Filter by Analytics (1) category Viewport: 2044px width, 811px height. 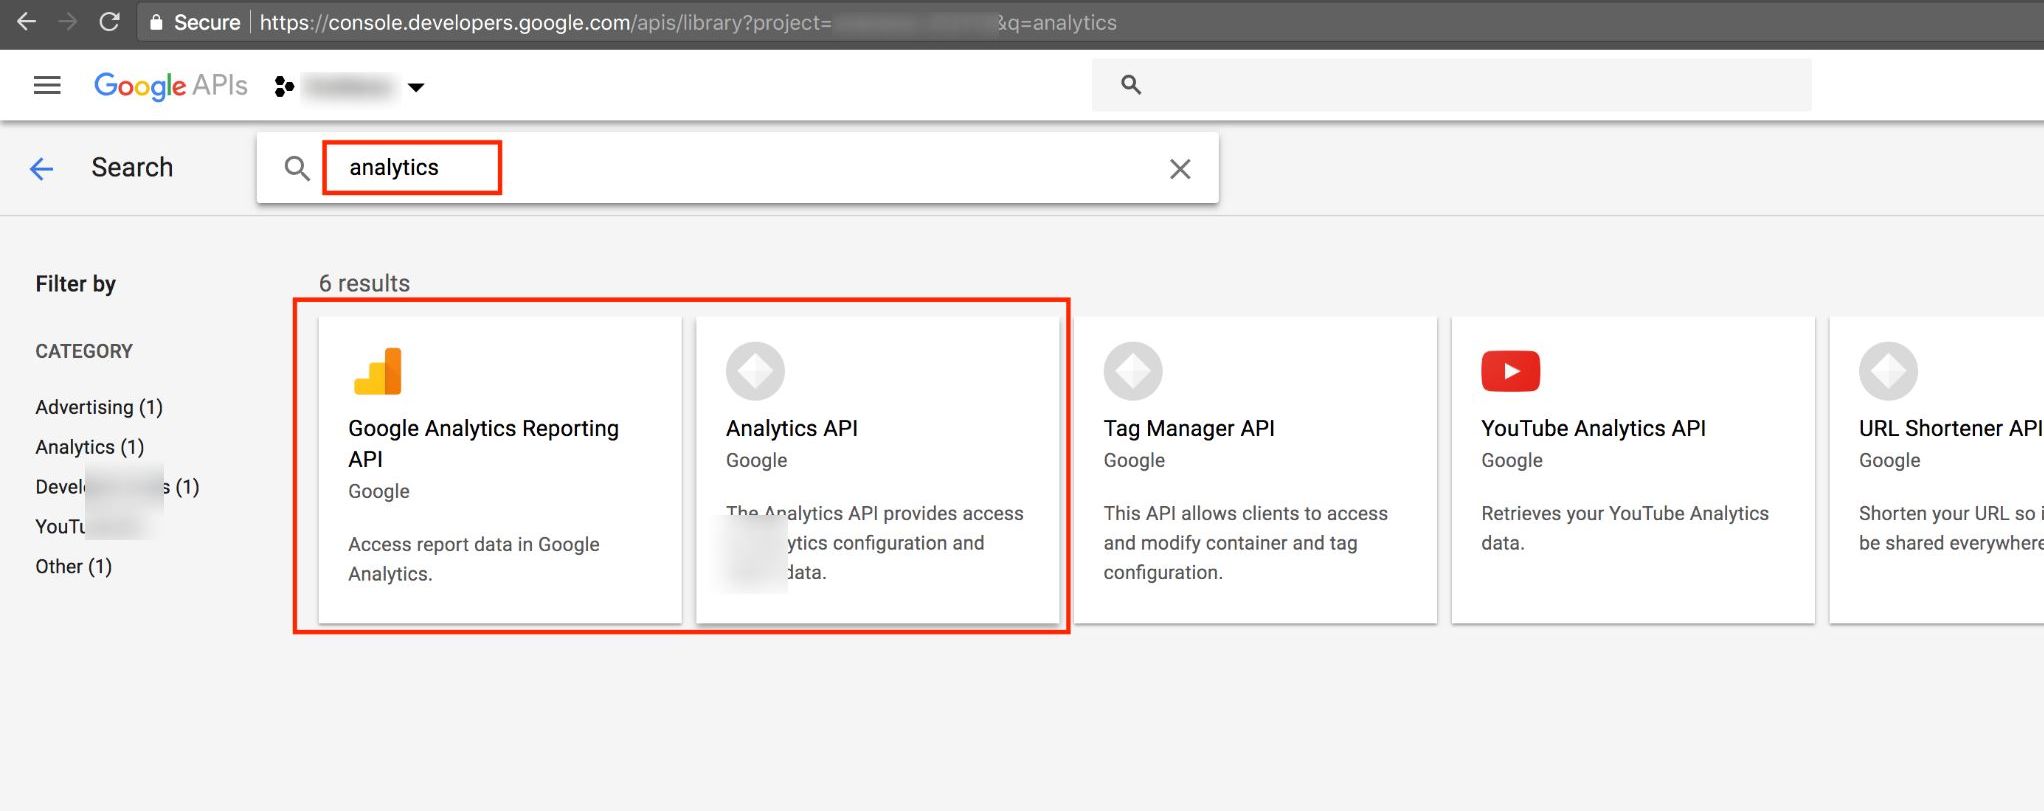90,447
